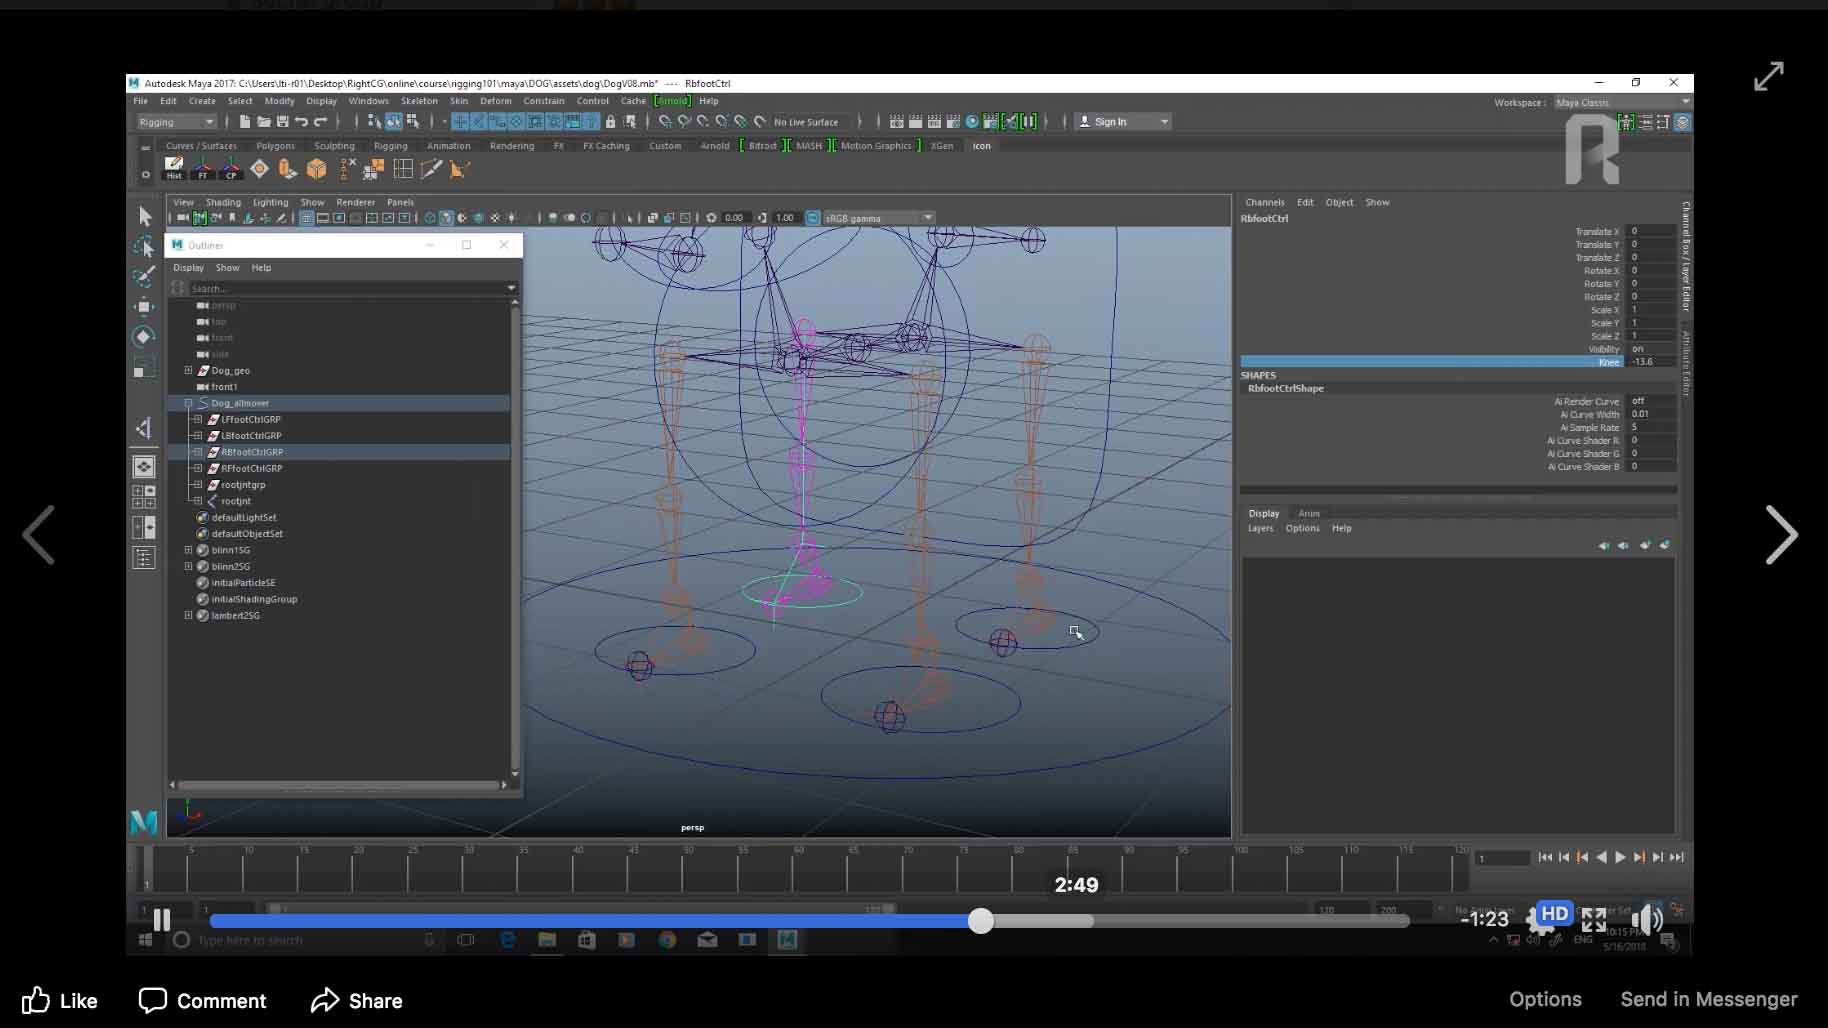
Task: Select the arrow Select tool in Maya toolbox
Action: coord(145,216)
